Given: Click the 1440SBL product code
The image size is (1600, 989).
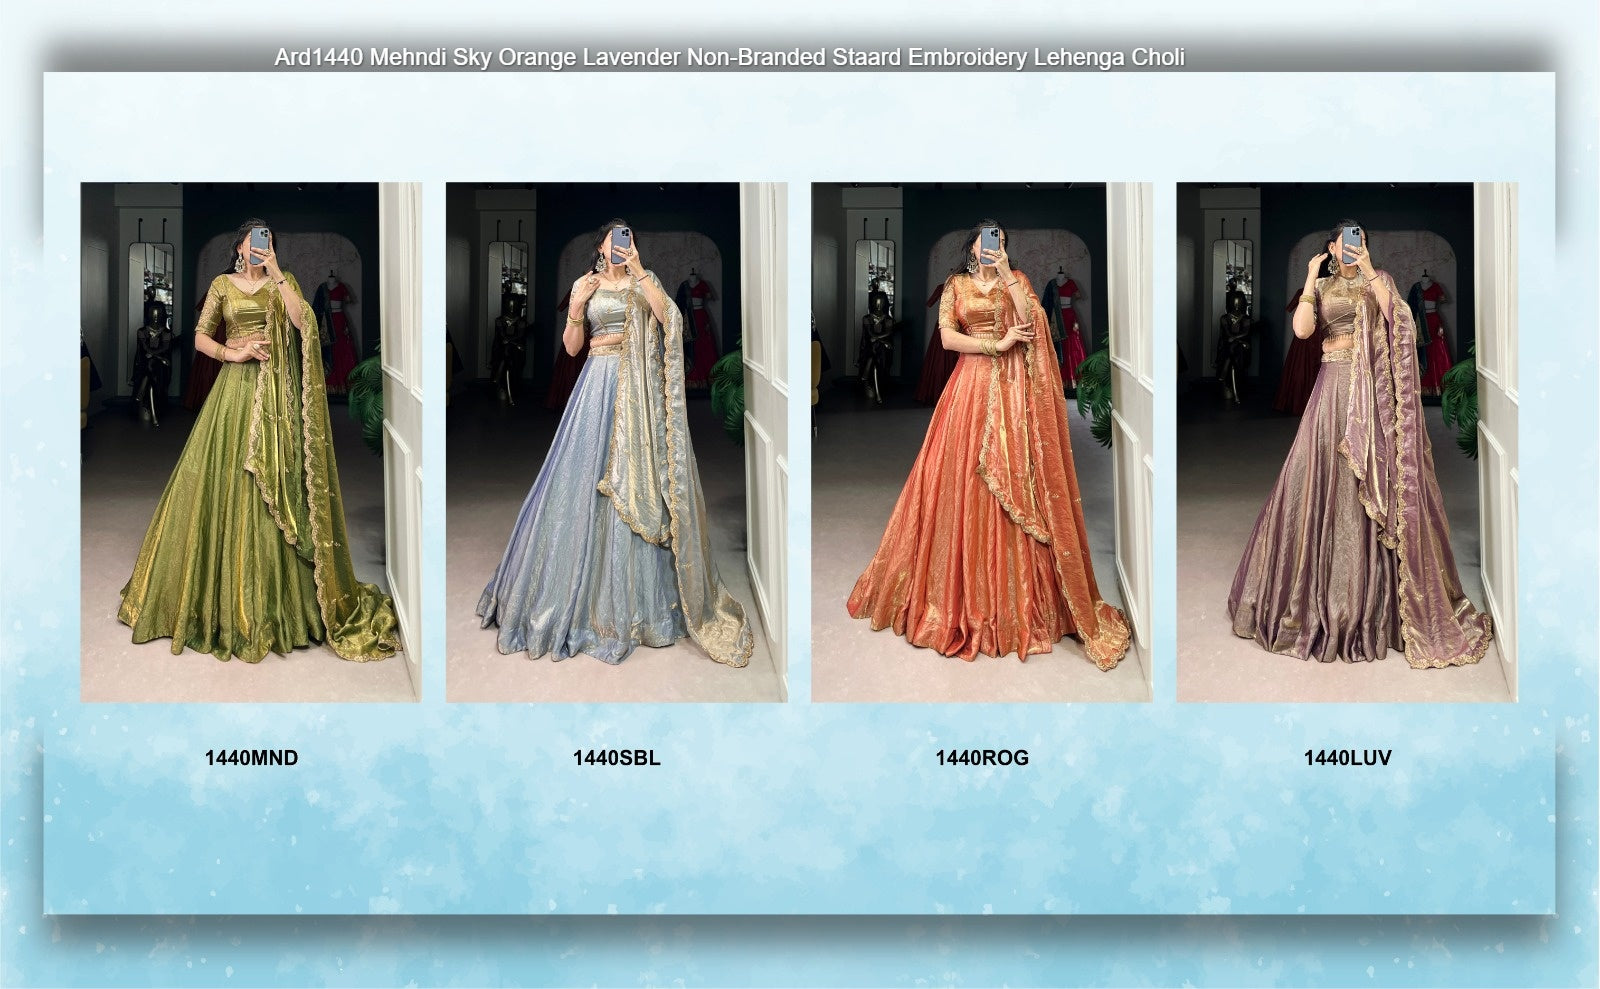Looking at the screenshot, I should tap(616, 758).
